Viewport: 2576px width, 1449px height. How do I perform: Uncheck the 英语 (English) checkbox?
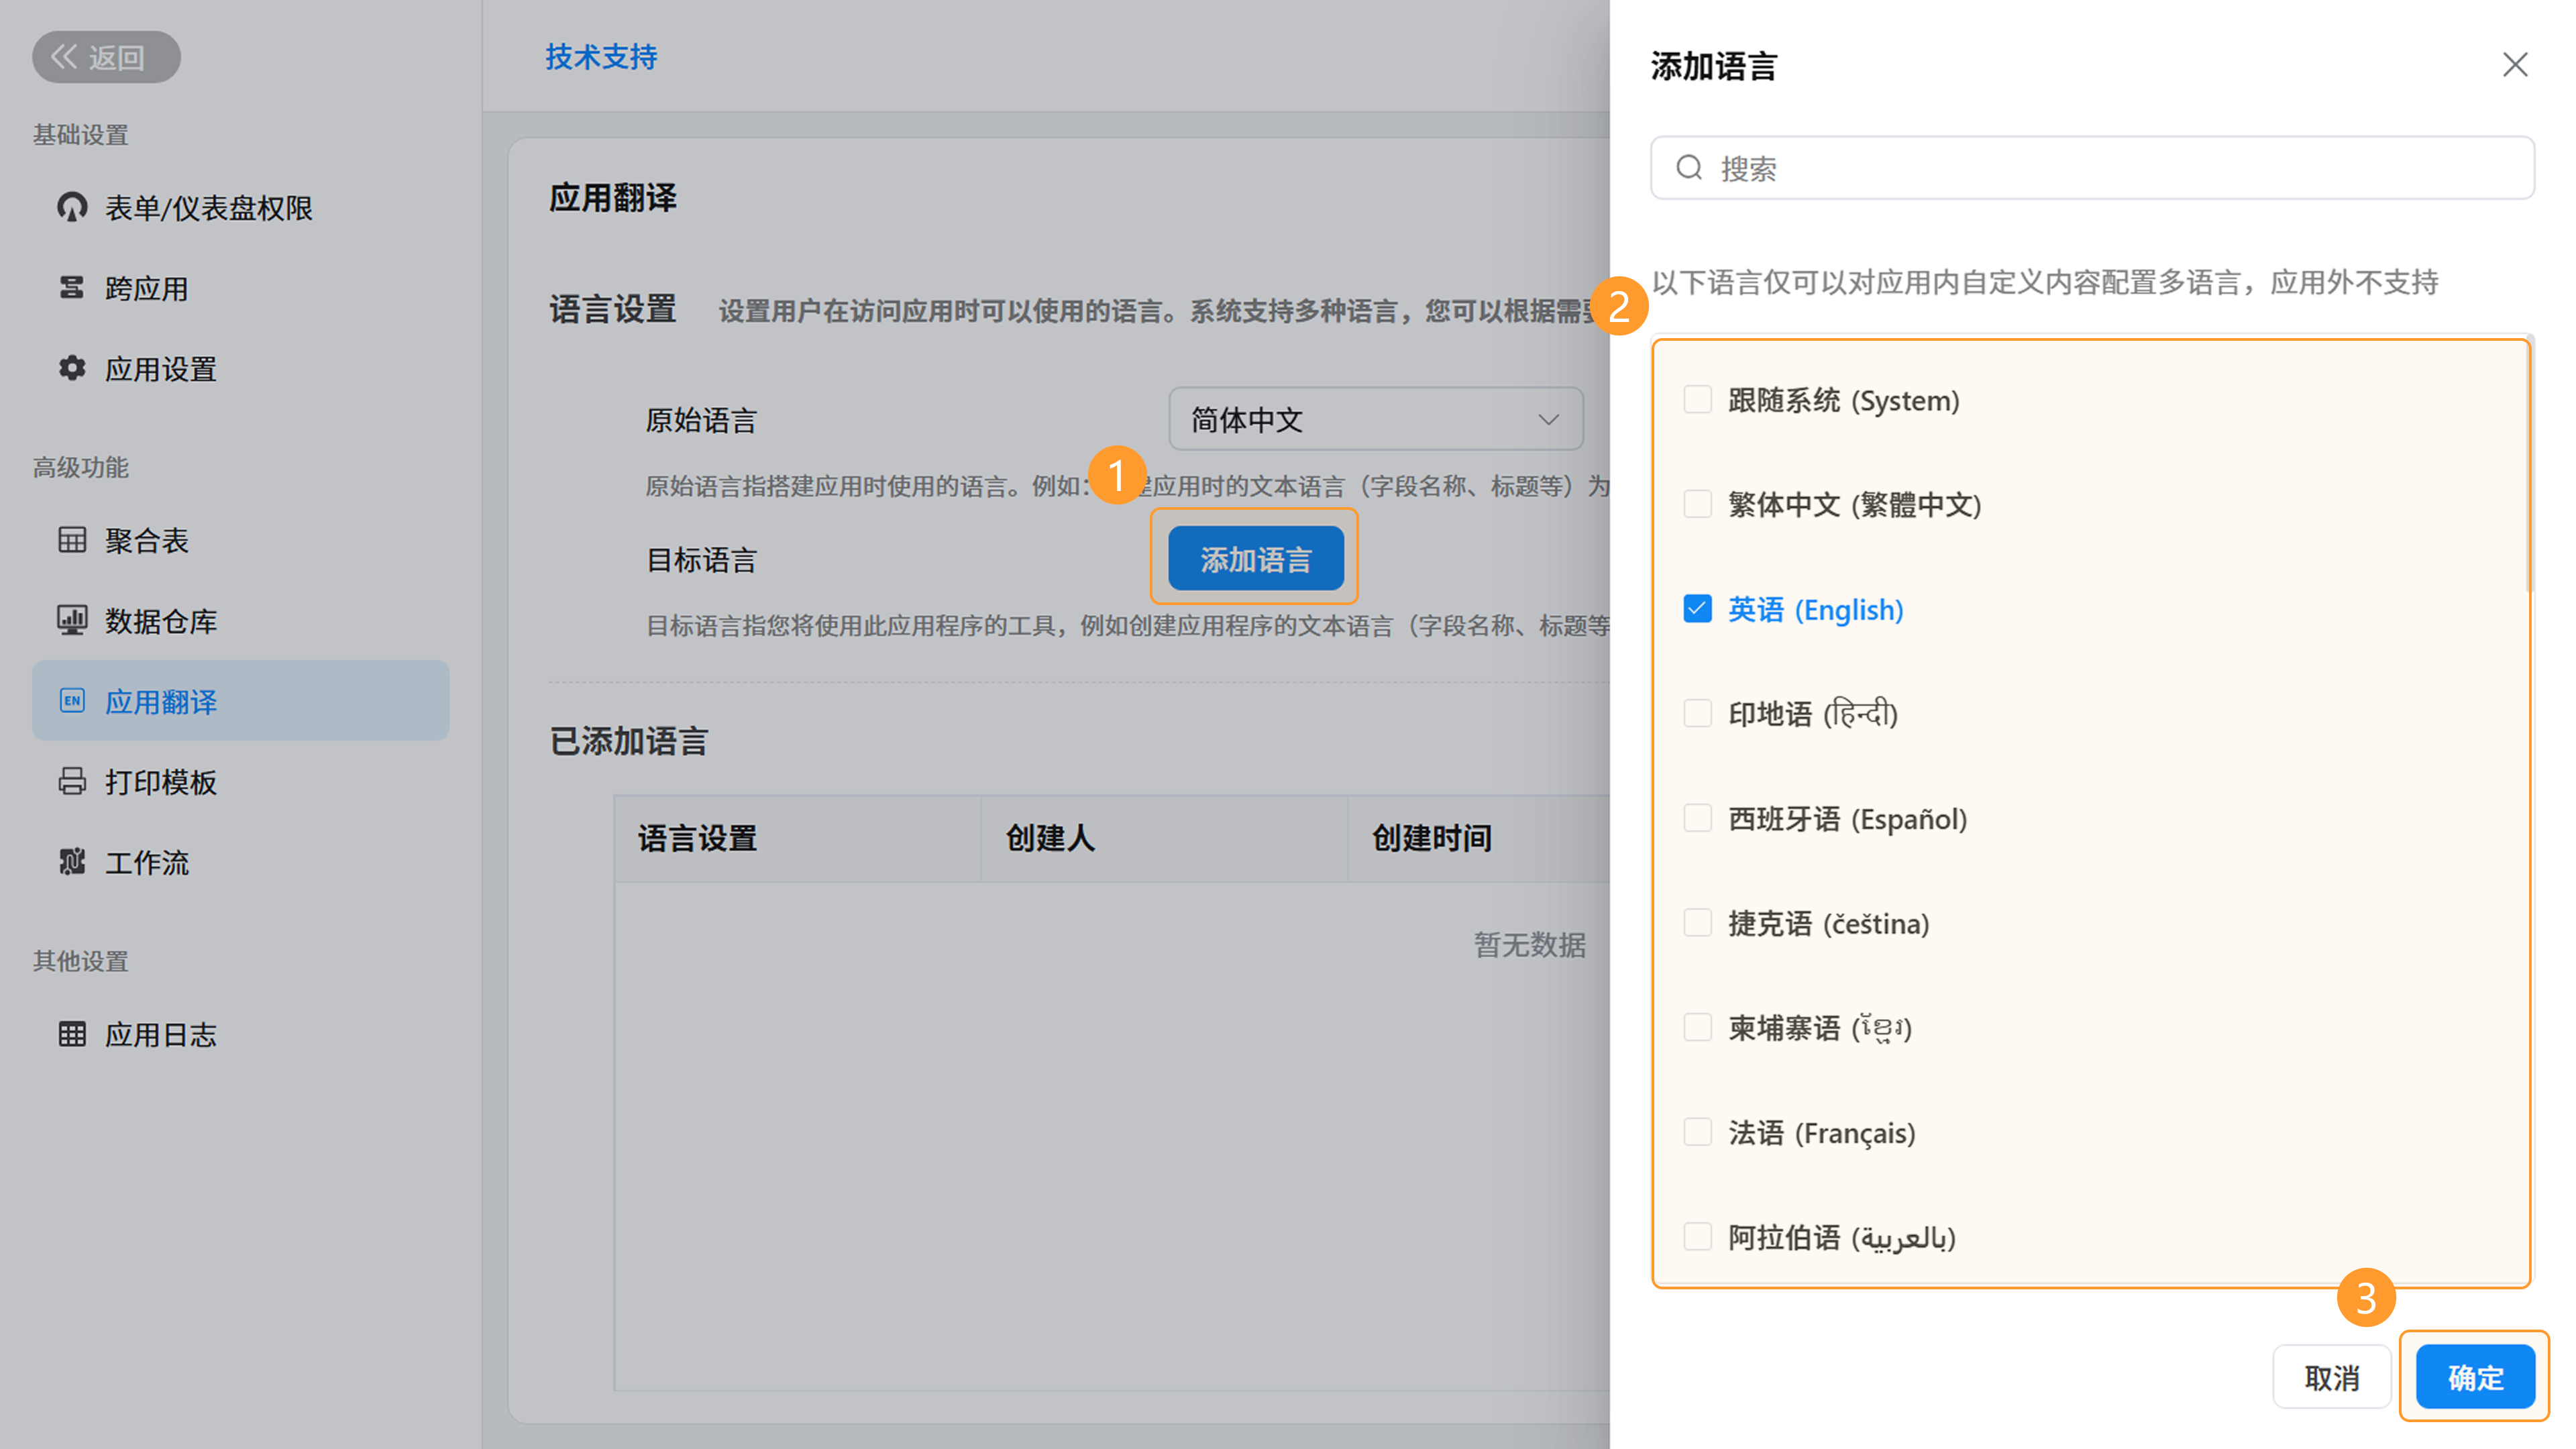[1697, 609]
